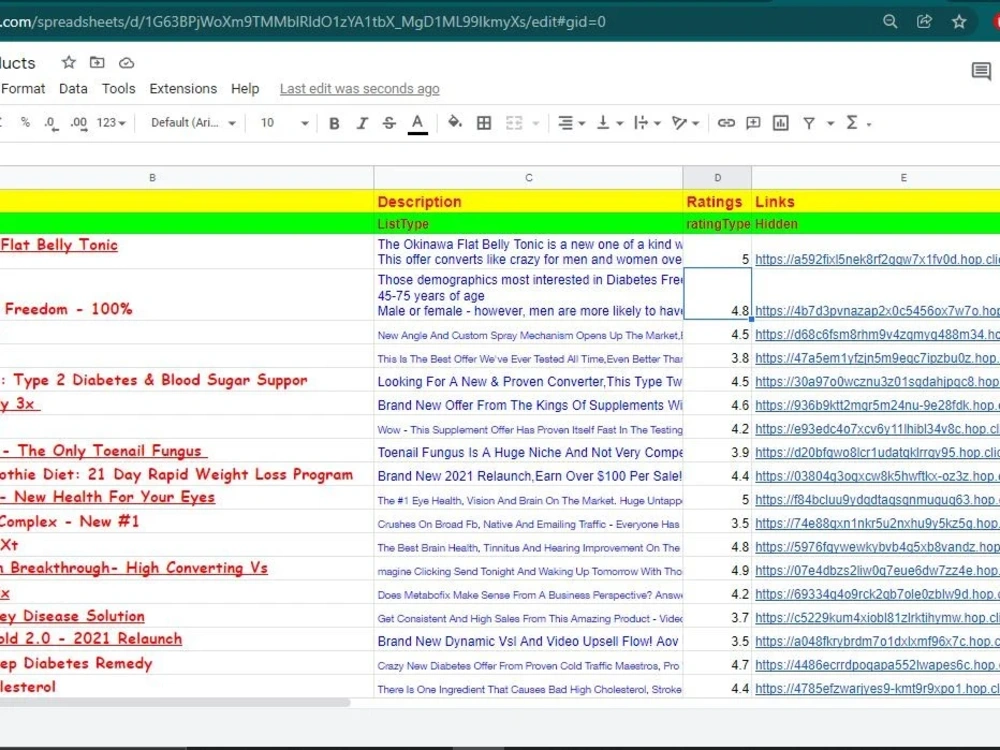The width and height of the screenshot is (1000, 750).
Task: Open text wrapping options
Action: click(647, 123)
